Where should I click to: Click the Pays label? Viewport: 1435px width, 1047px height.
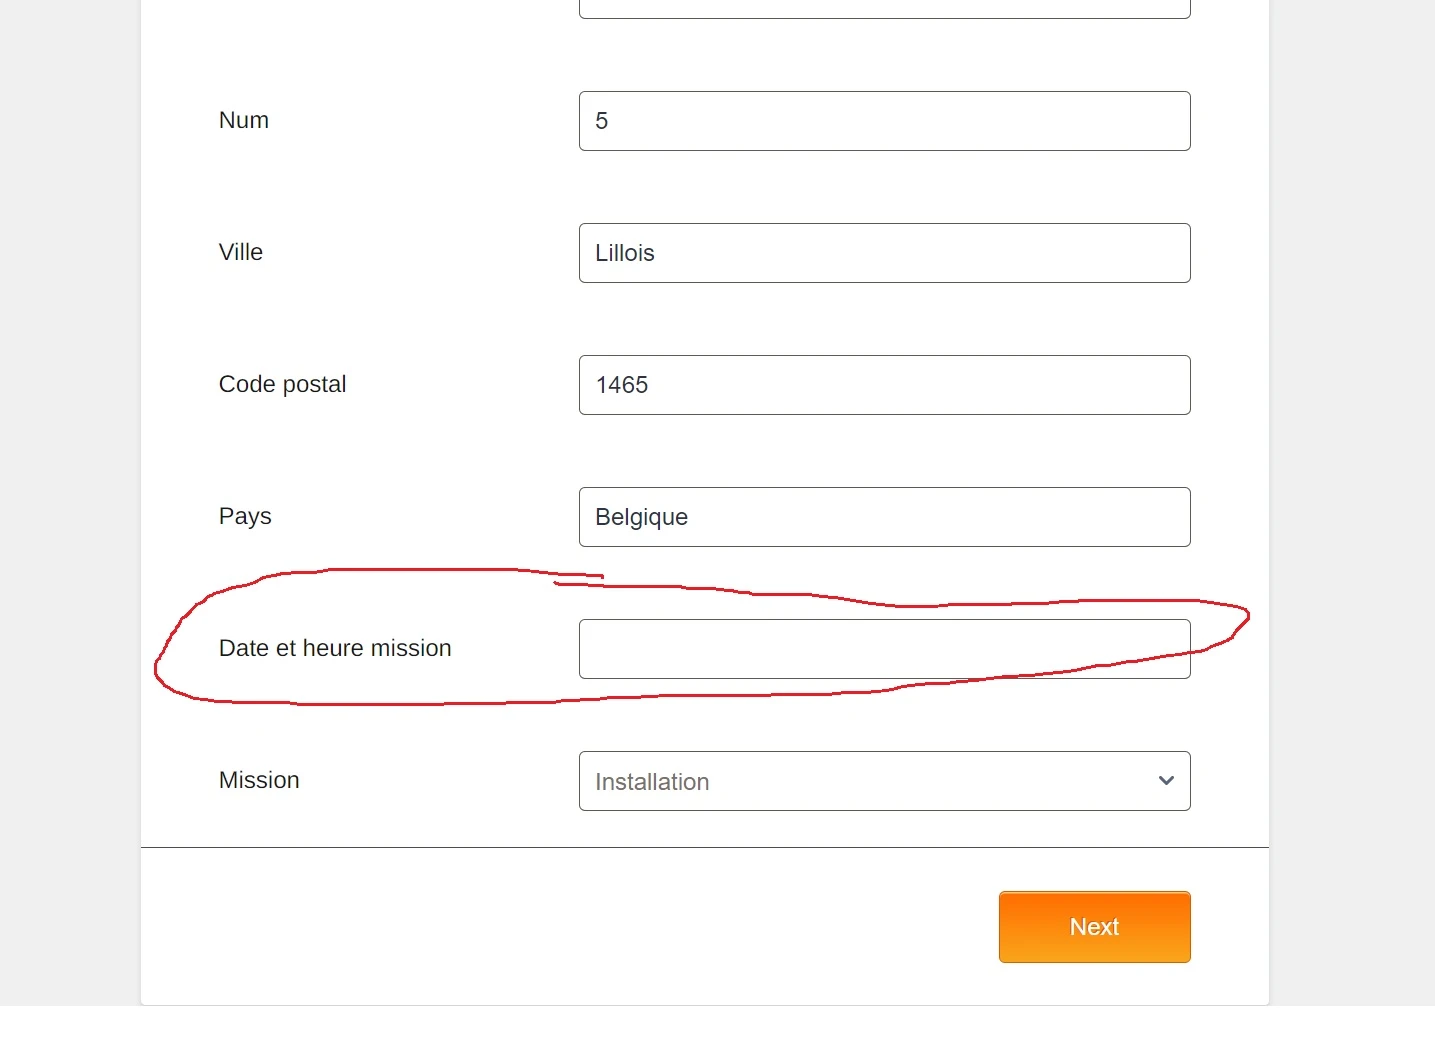tap(245, 516)
